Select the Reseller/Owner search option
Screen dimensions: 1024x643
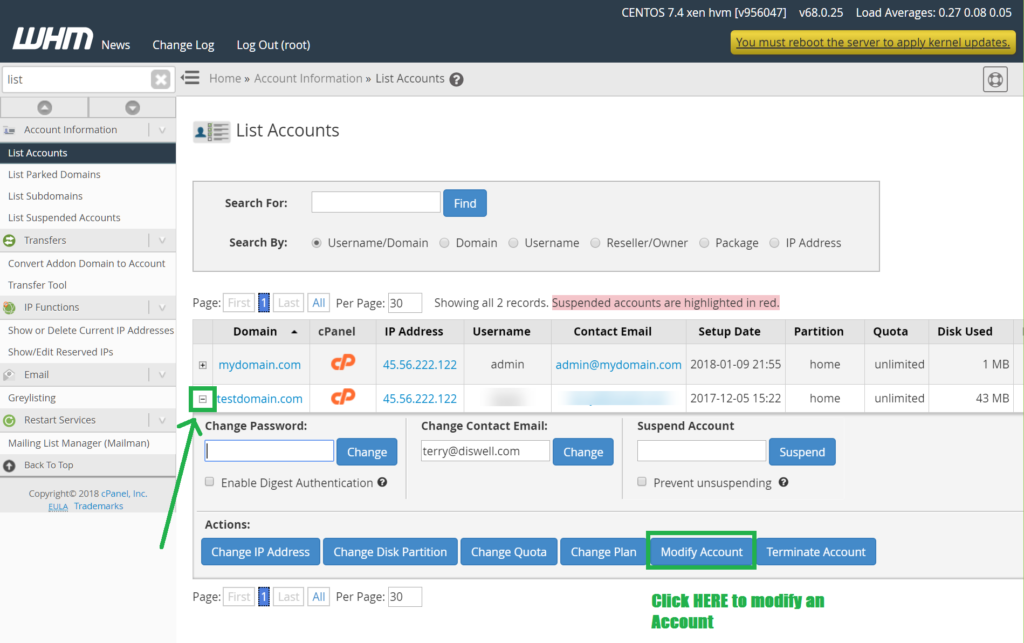597,243
